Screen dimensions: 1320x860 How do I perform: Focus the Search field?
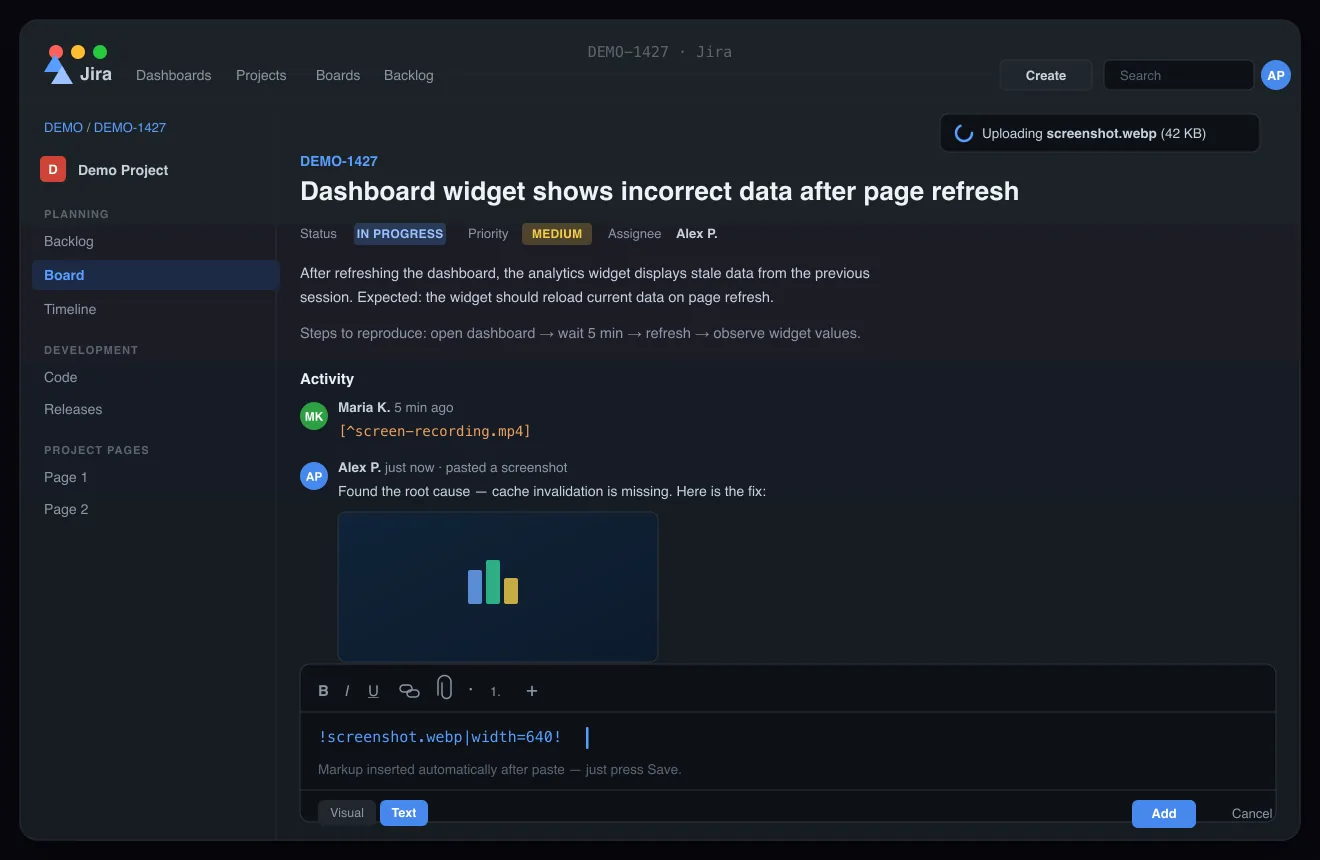coord(1179,75)
